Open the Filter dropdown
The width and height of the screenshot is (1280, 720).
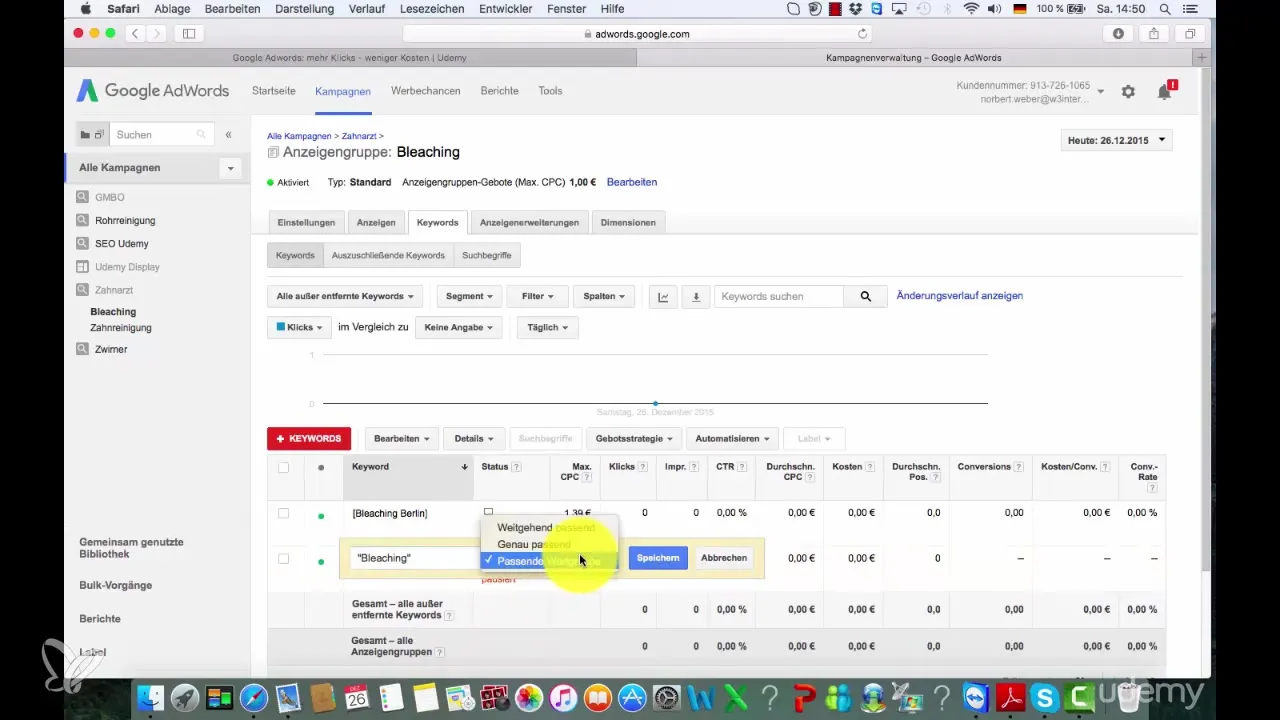tap(537, 296)
